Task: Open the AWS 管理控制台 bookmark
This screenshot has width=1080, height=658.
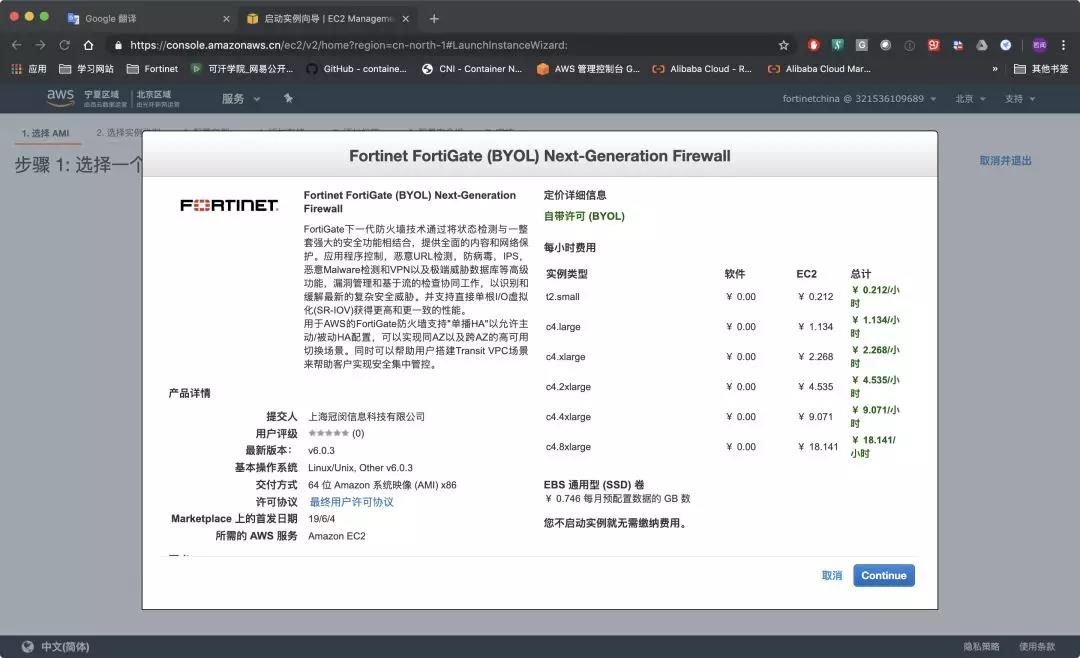Action: click(588, 69)
